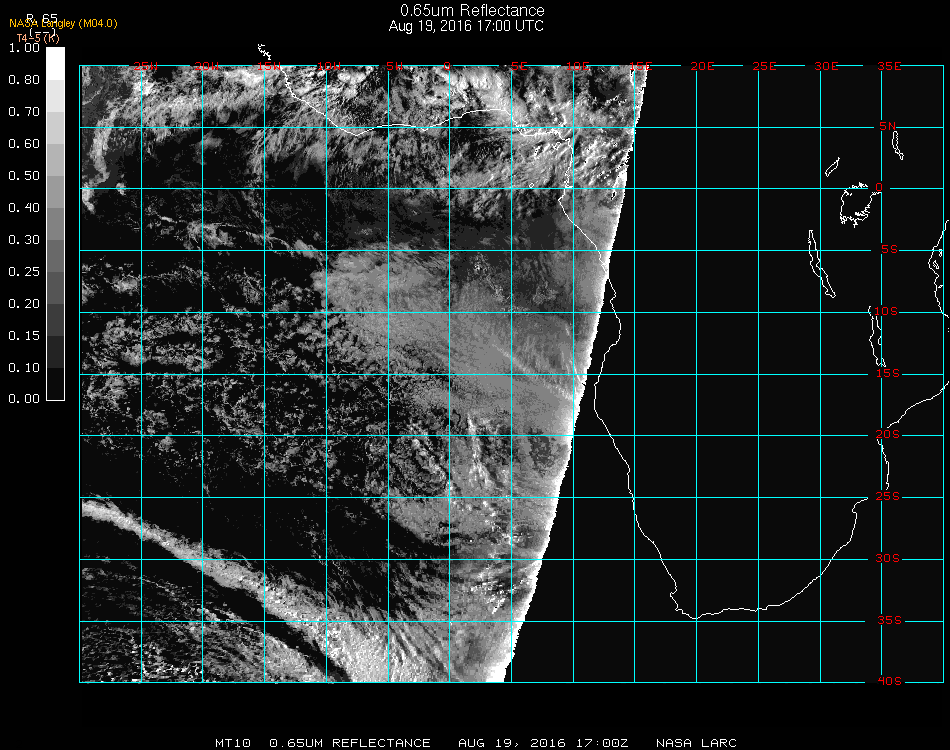Click the "30E" longitude label
Screen dimensions: 950x750
pos(826,66)
